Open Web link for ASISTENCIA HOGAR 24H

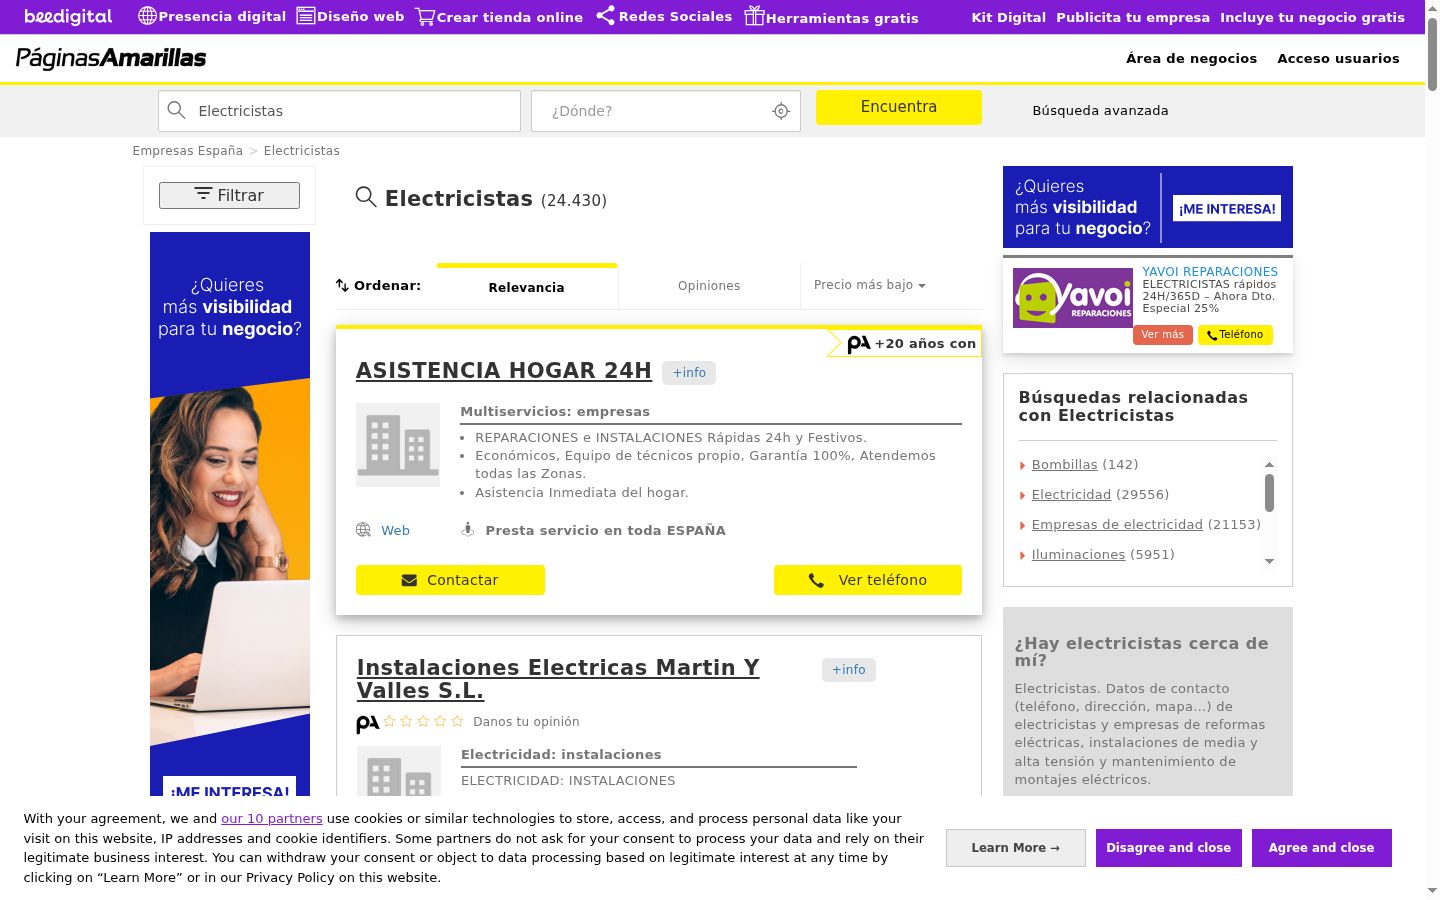click(395, 531)
